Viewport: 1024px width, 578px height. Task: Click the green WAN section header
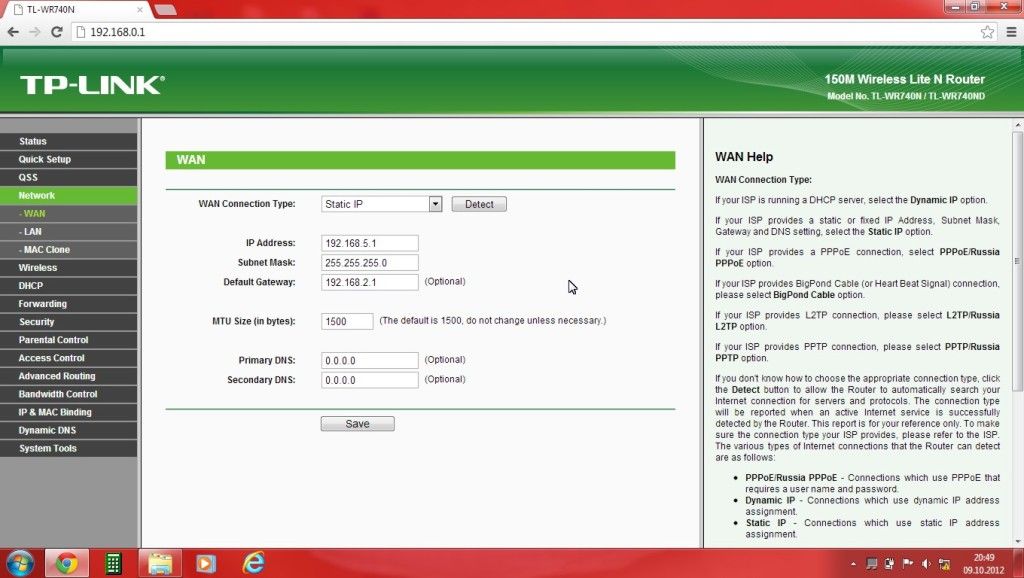coord(420,160)
